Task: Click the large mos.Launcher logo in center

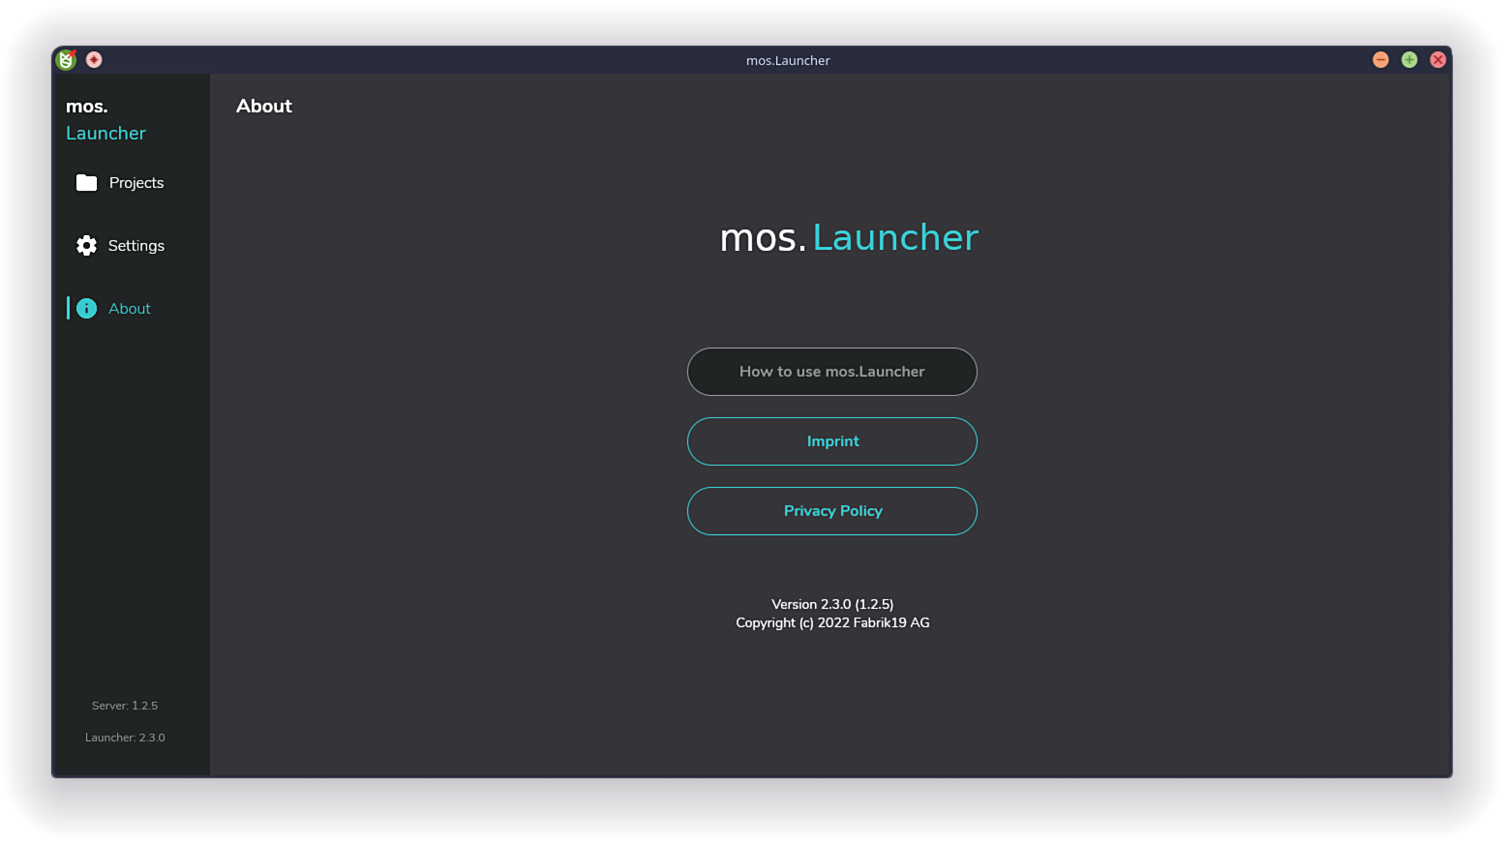Action: point(848,237)
